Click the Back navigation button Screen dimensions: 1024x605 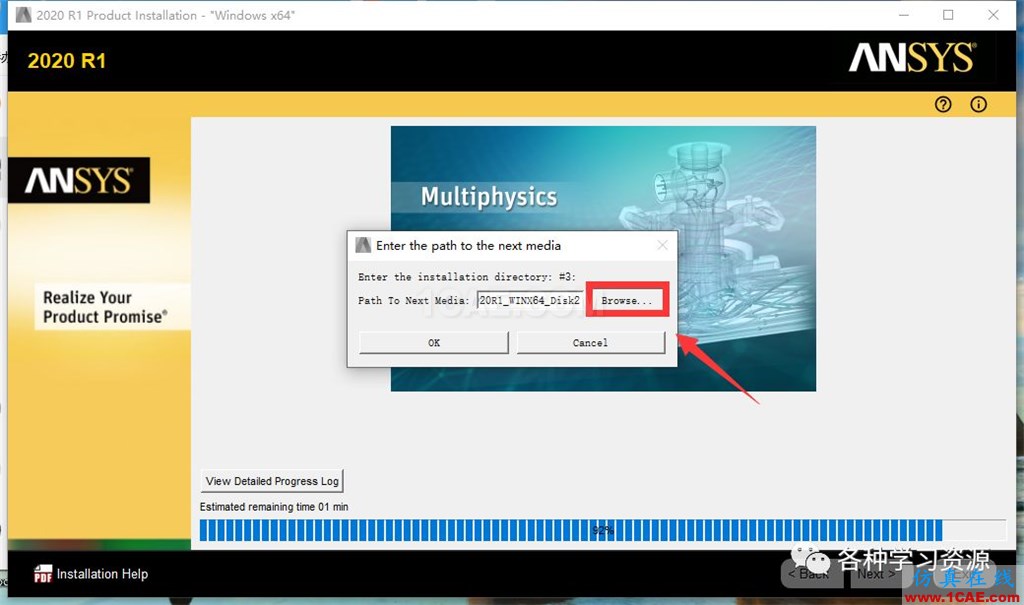coord(814,574)
